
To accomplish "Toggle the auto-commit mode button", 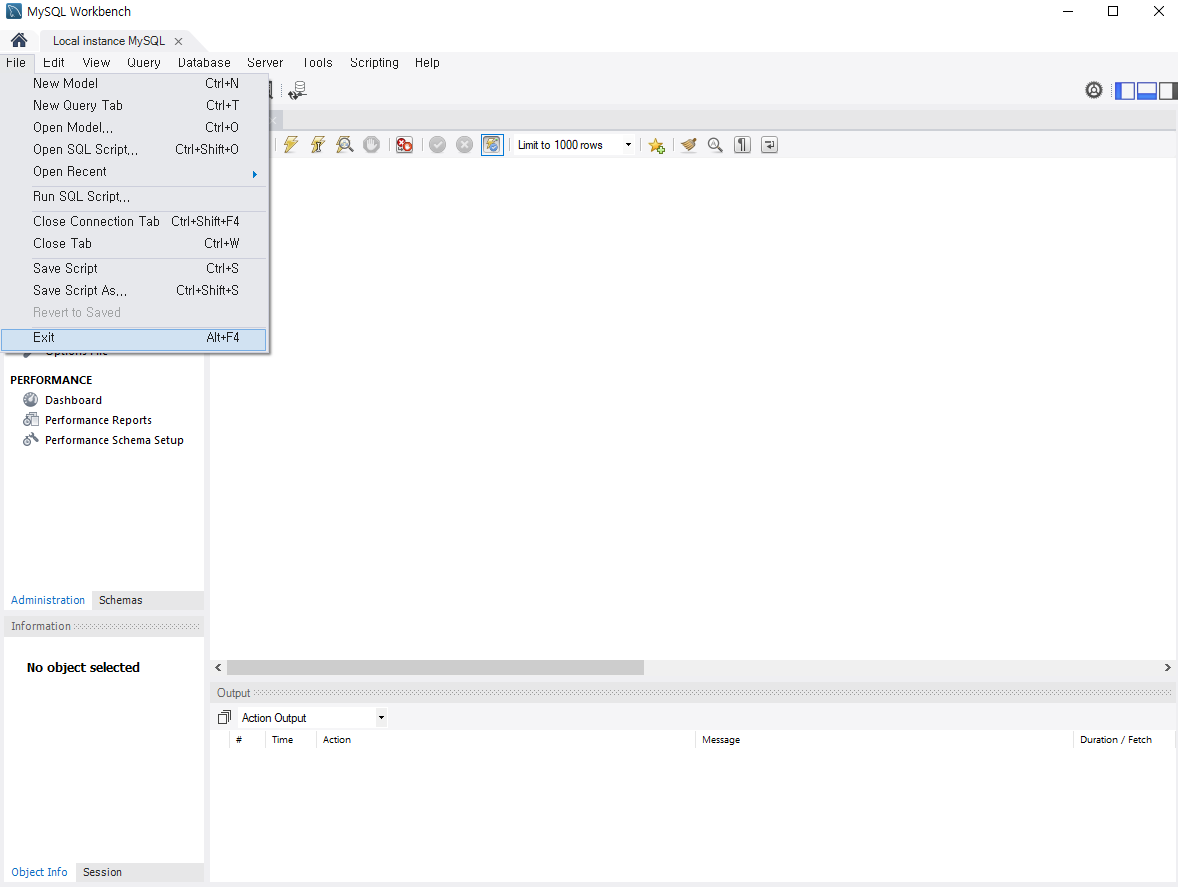I will [x=492, y=145].
